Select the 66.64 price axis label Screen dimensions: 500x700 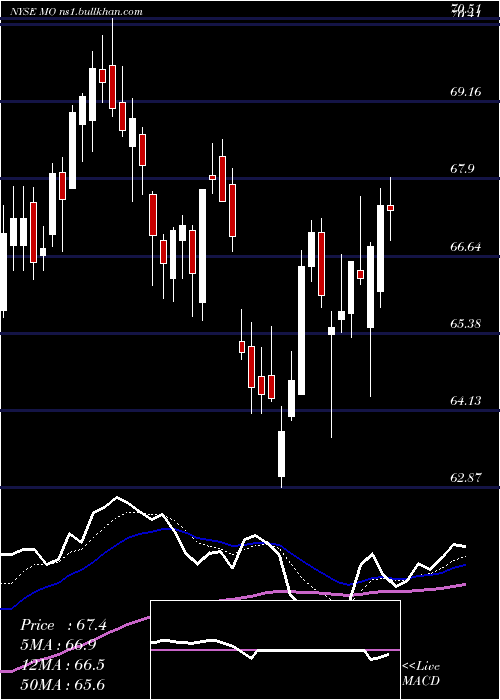[x=466, y=246]
